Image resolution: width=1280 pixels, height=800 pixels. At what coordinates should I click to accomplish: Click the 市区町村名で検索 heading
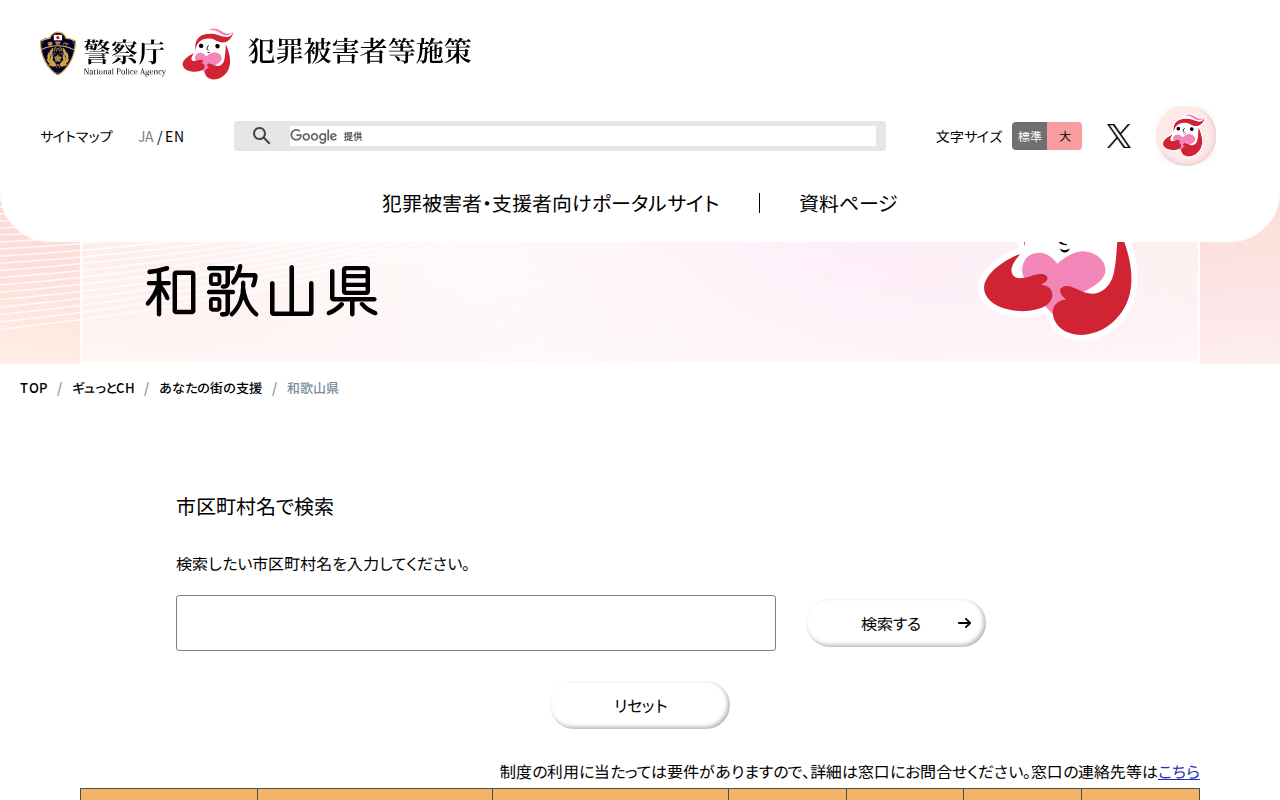click(x=255, y=507)
